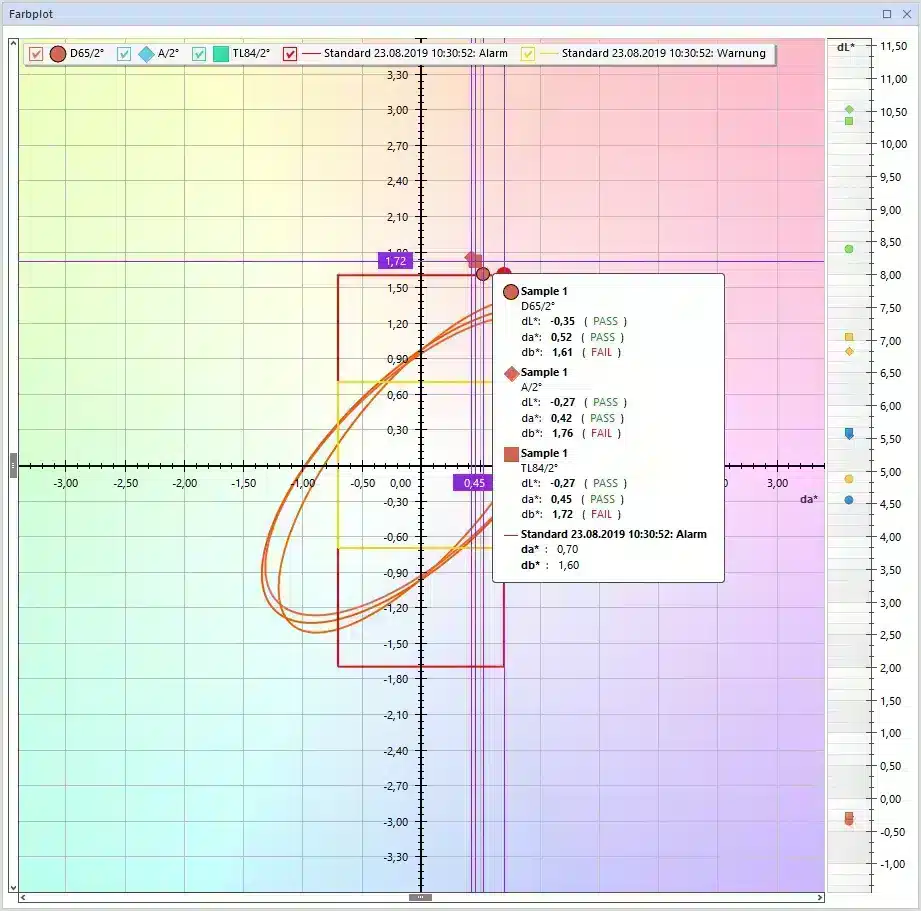The image size is (921, 911).
Task: Click the tooltip Alarm db* 1,60 value
Action: (569, 566)
